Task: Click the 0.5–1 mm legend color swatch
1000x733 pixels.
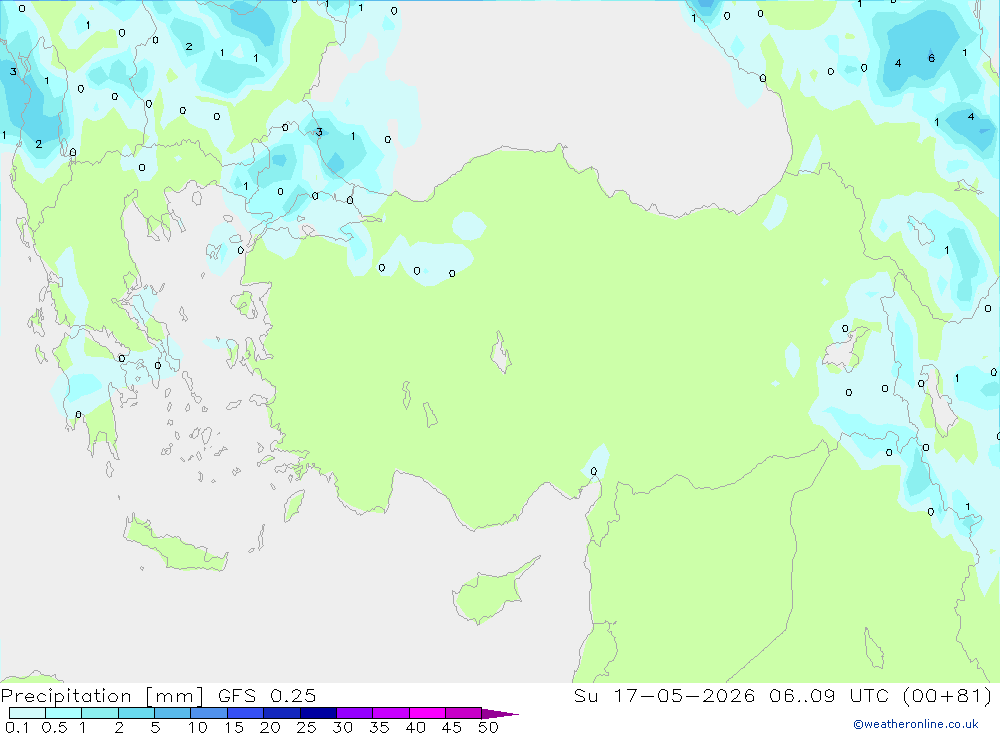Action: click(64, 713)
